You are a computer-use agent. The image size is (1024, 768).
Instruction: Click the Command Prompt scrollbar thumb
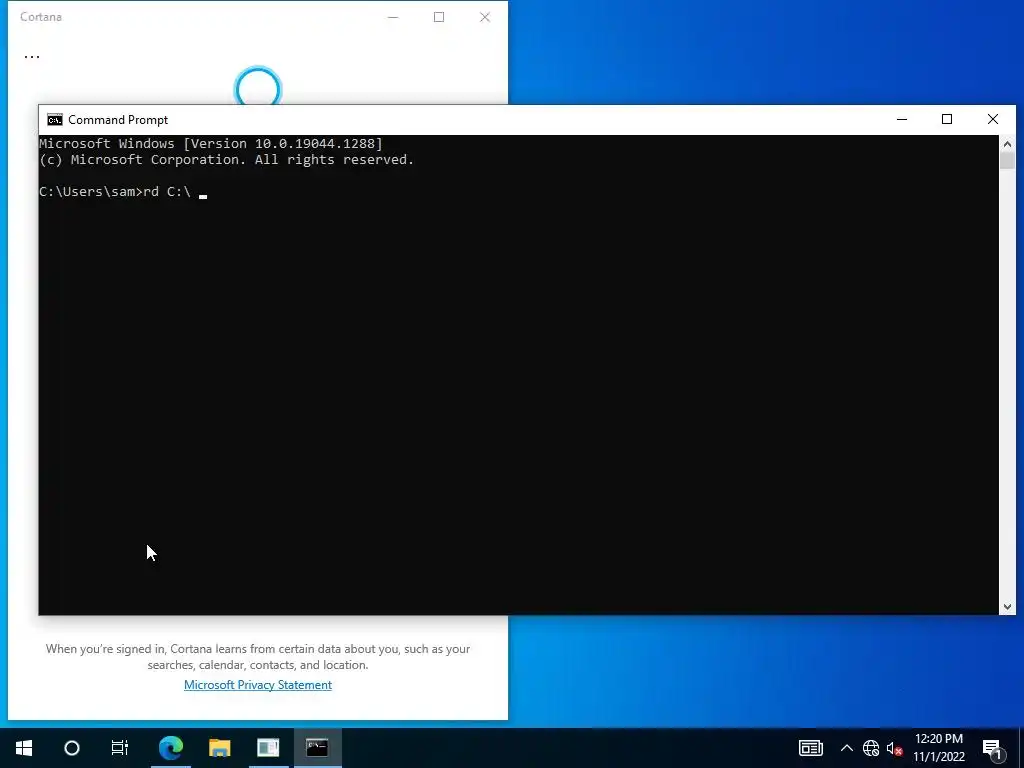pos(1007,161)
